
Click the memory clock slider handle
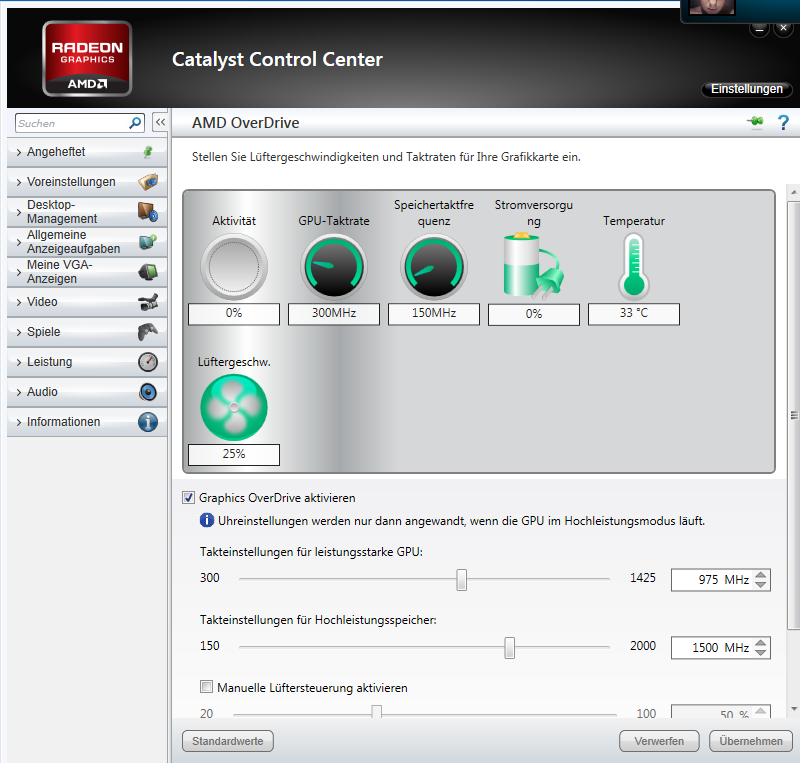point(509,648)
